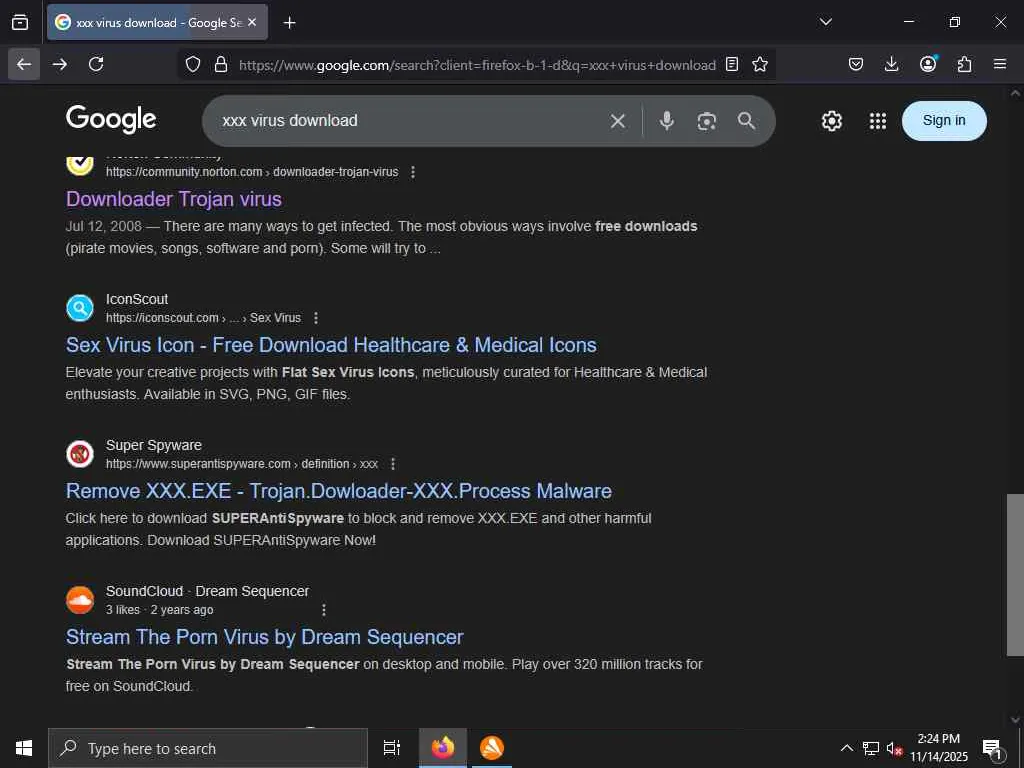Open the Windows Start menu

click(x=24, y=748)
